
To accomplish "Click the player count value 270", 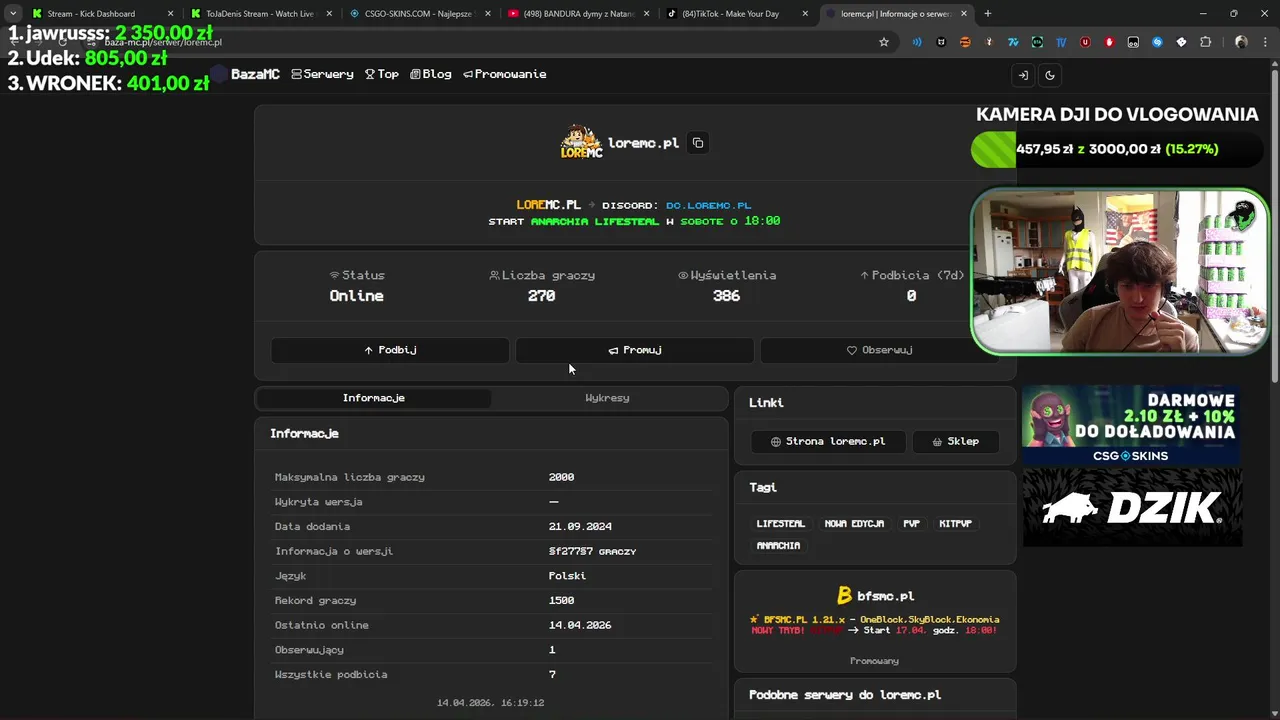I will 541,296.
